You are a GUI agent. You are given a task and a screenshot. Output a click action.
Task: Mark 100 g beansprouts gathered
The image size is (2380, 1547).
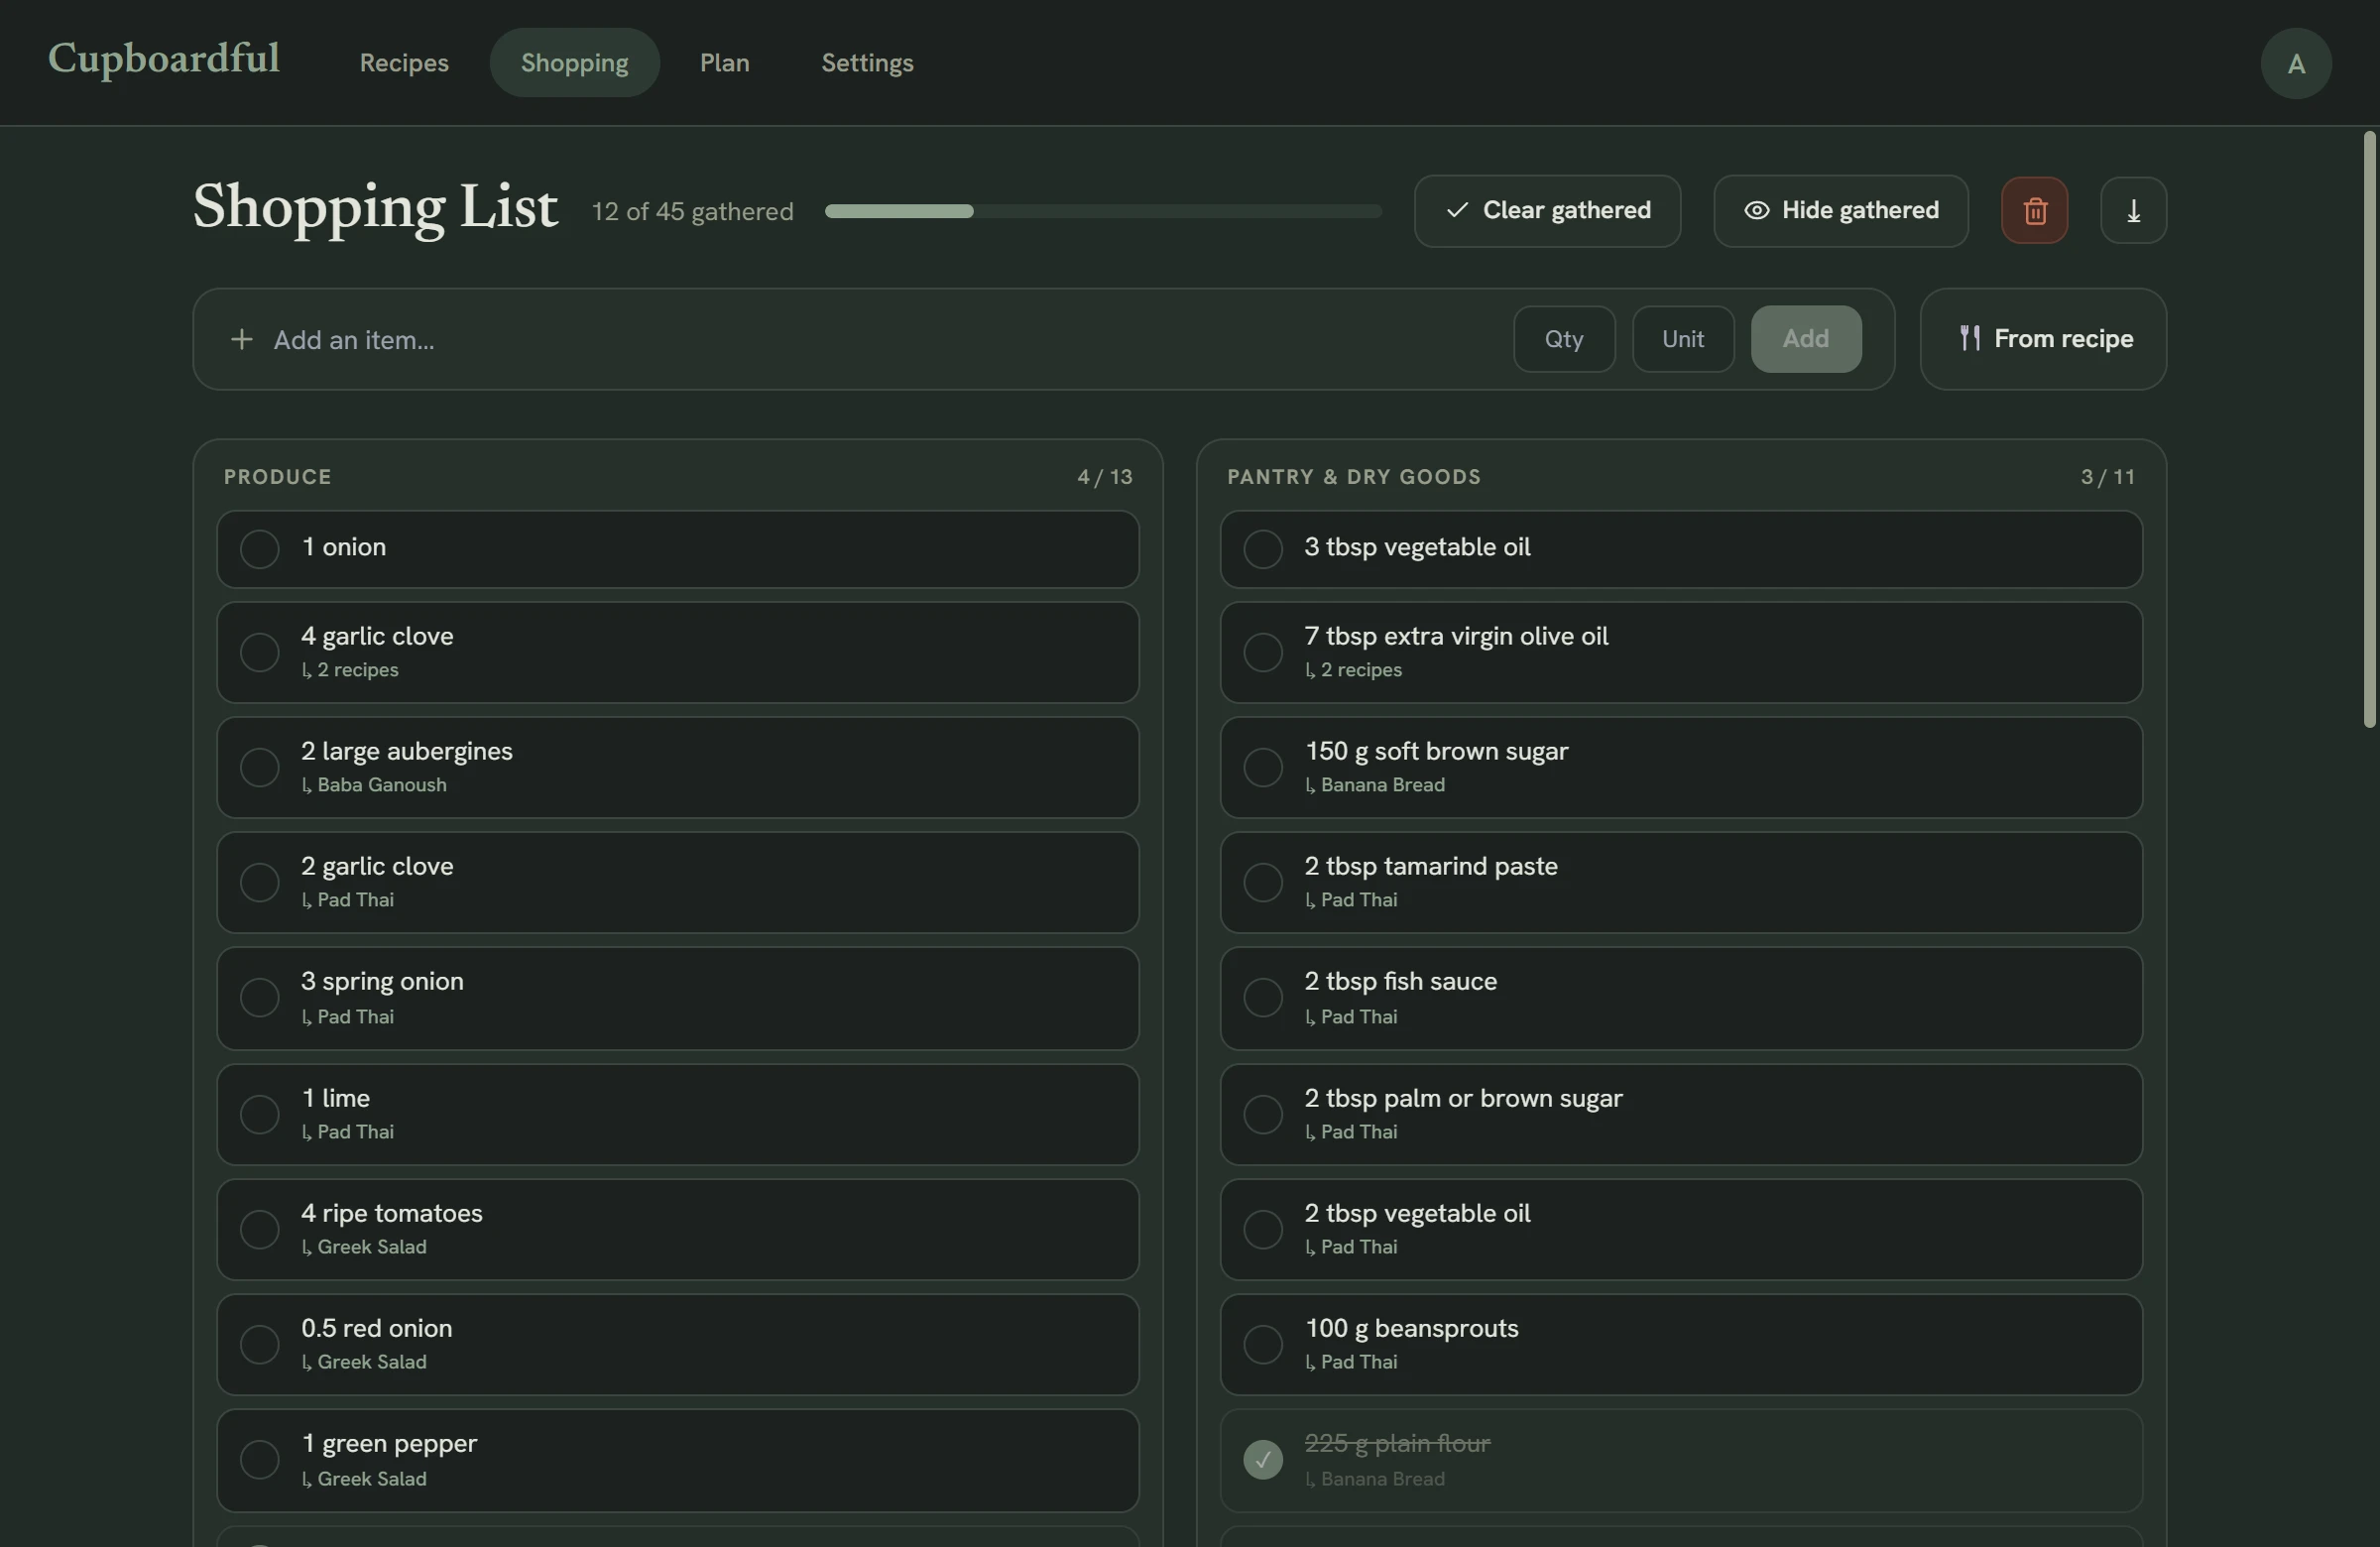(x=1263, y=1344)
